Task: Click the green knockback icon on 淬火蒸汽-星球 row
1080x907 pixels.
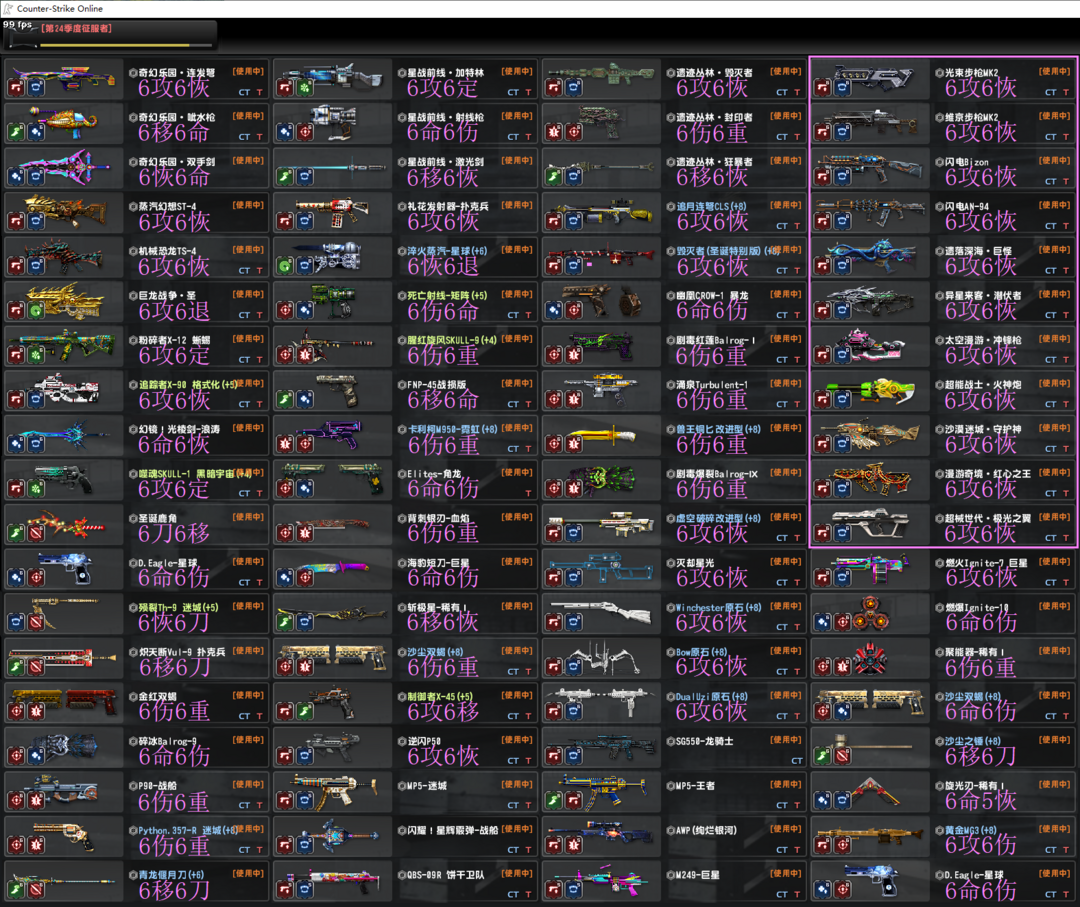Action: point(286,266)
